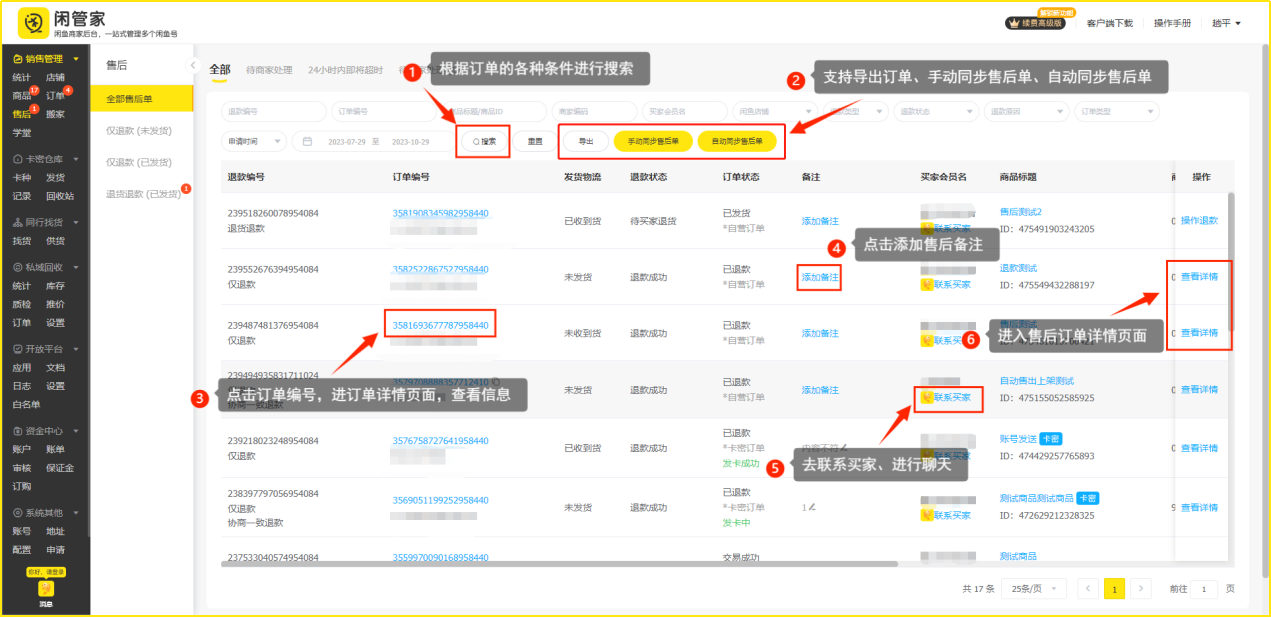Click the edit pencil icon beside note '1'
1271x618 pixels.
point(813,507)
